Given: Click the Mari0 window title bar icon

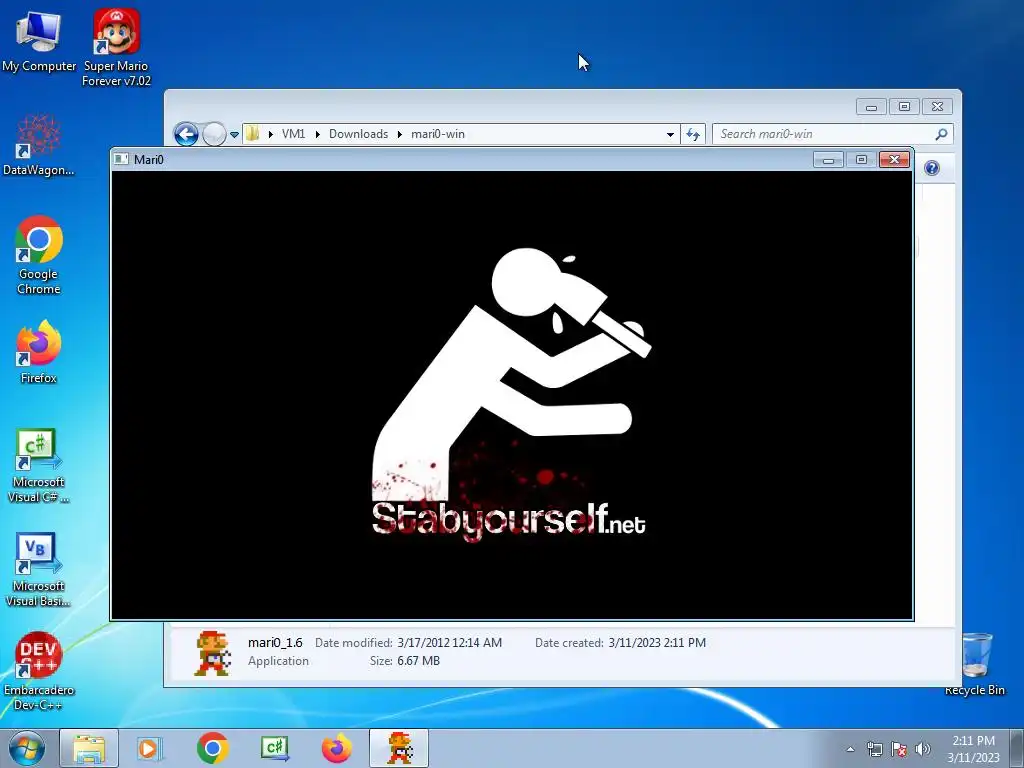Looking at the screenshot, I should 121,159.
